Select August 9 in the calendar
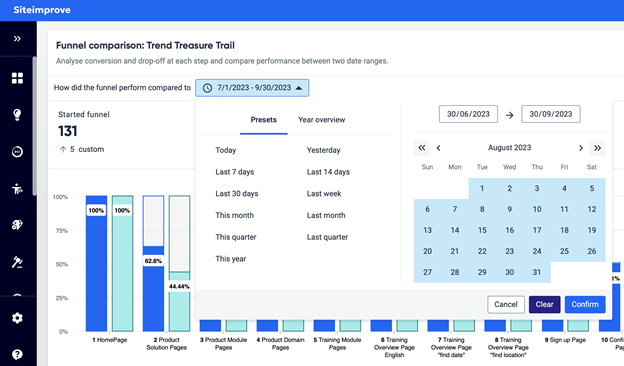The image size is (624, 366). [x=509, y=209]
